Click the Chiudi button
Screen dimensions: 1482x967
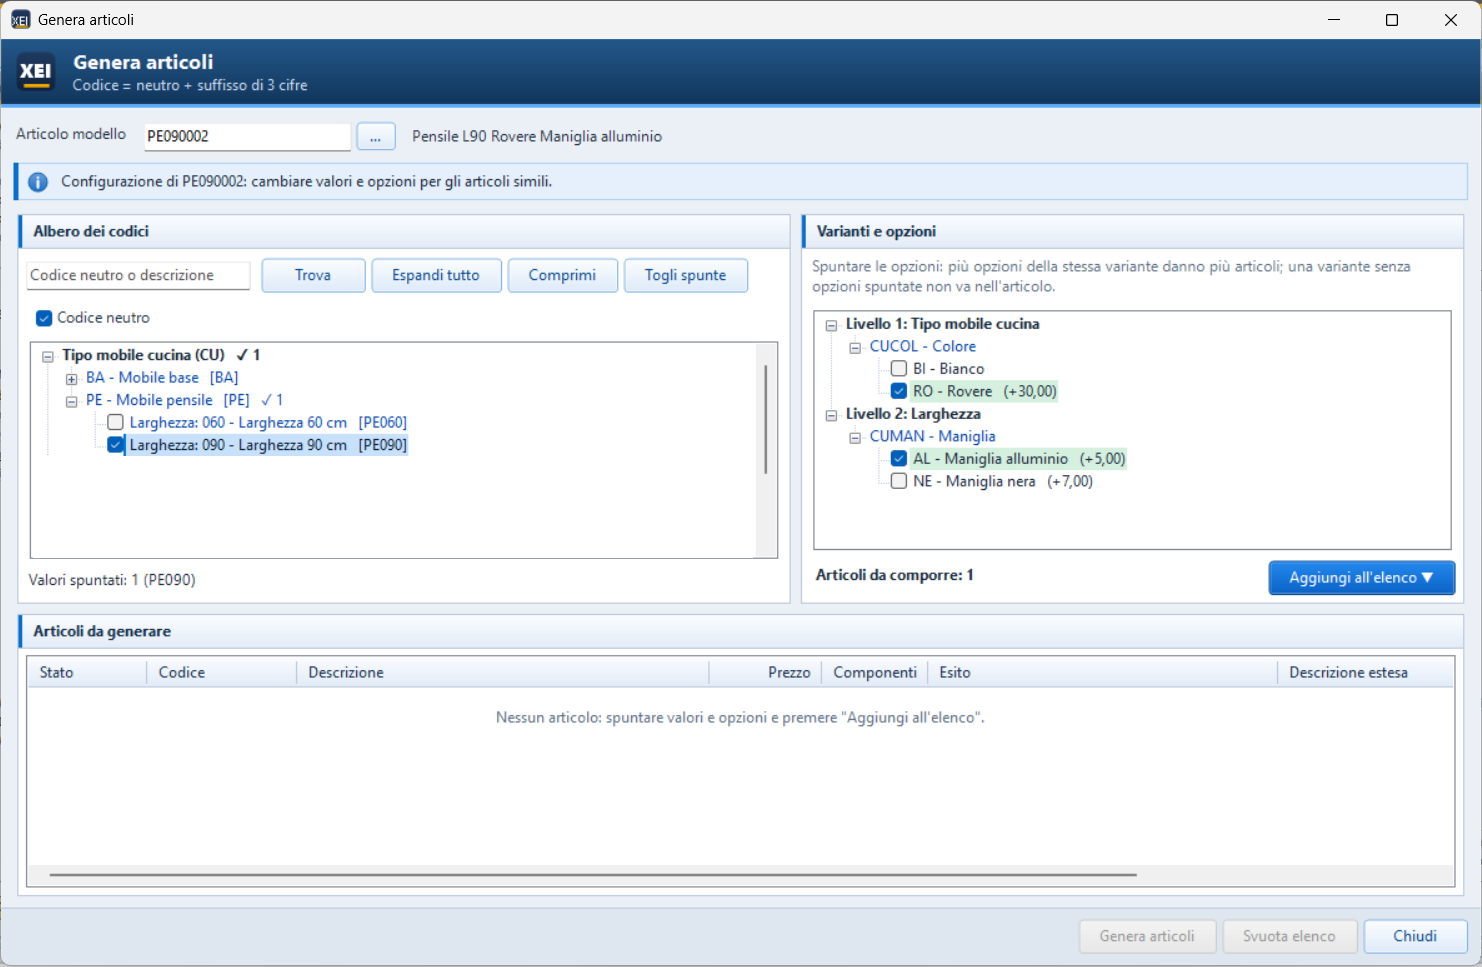click(1415, 936)
